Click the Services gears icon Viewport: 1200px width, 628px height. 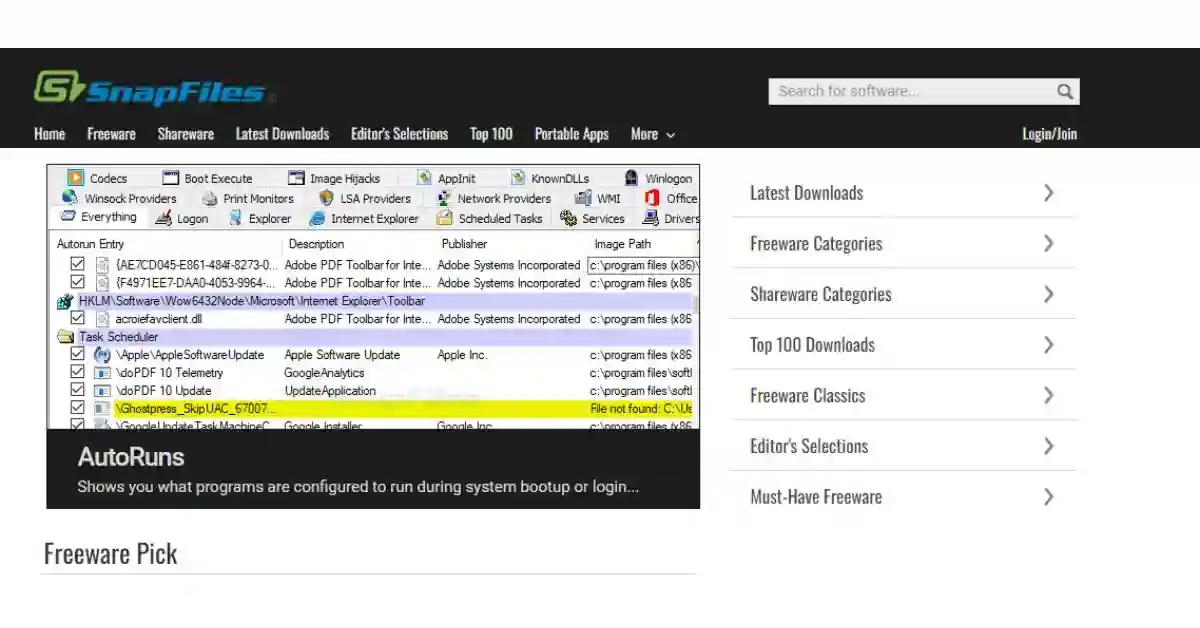click(x=568, y=218)
